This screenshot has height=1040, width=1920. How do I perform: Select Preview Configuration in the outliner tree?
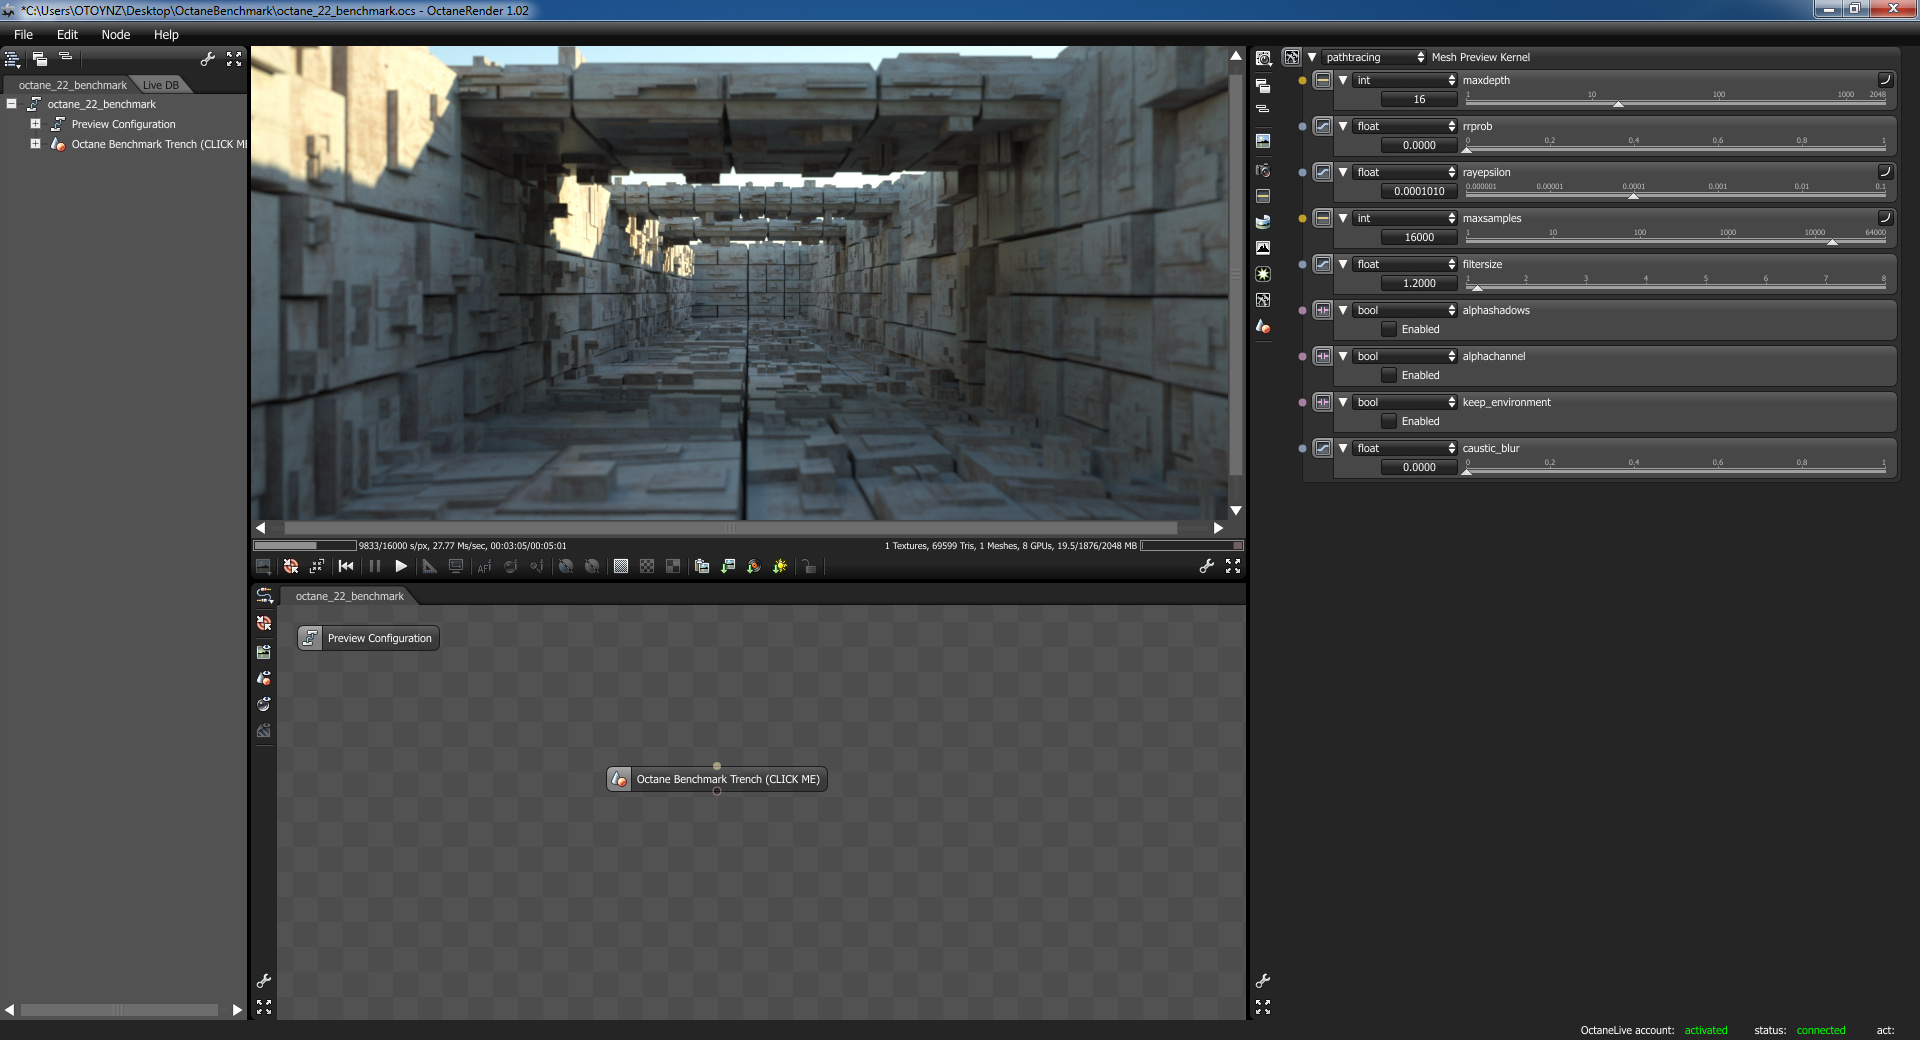click(x=123, y=124)
